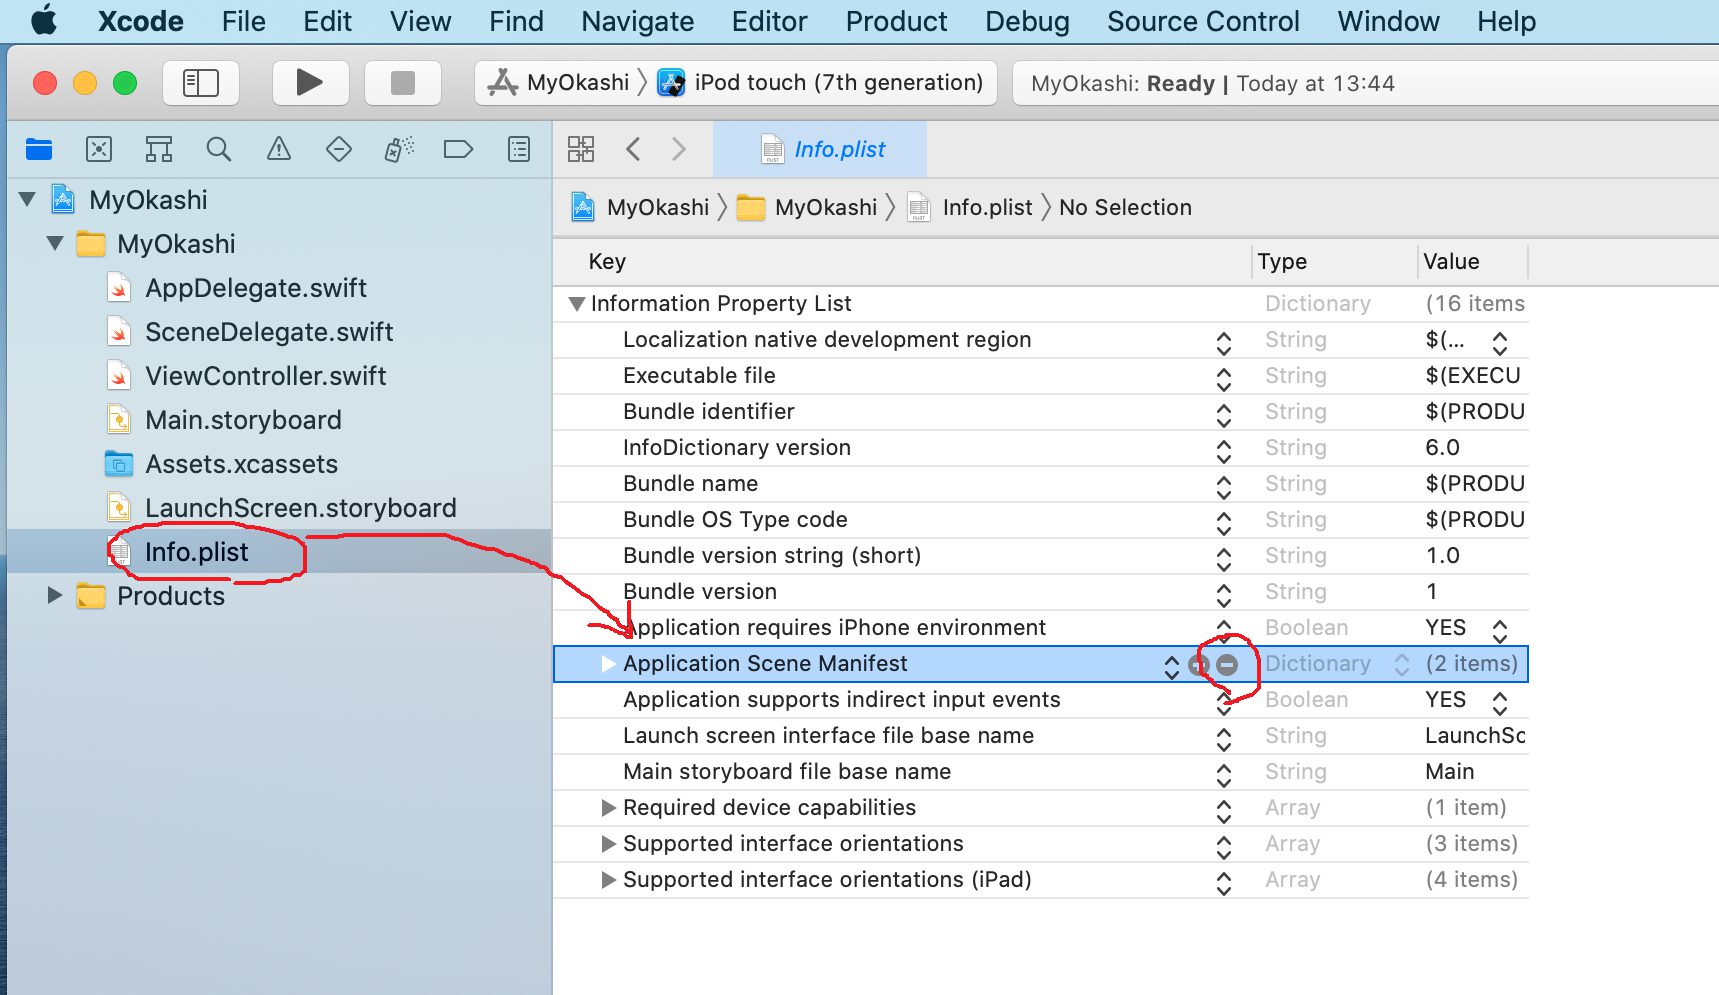Open the File menu
Viewport: 1719px width, 995px height.
pyautogui.click(x=243, y=21)
